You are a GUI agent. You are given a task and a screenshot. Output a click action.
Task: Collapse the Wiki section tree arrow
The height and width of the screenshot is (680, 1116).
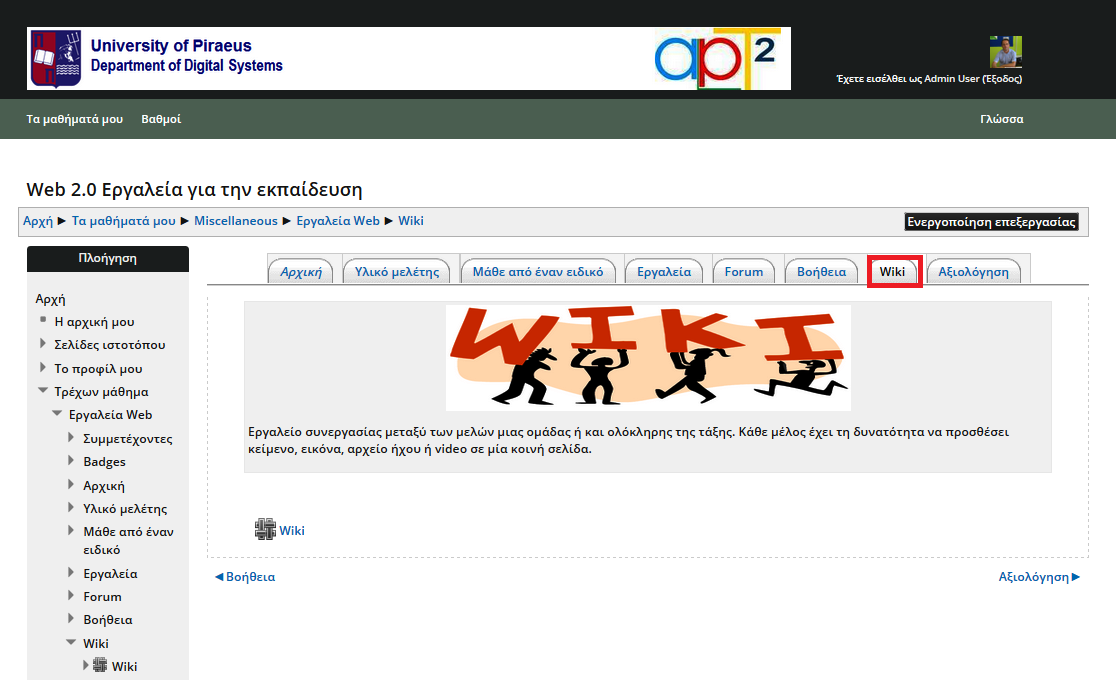pos(71,642)
